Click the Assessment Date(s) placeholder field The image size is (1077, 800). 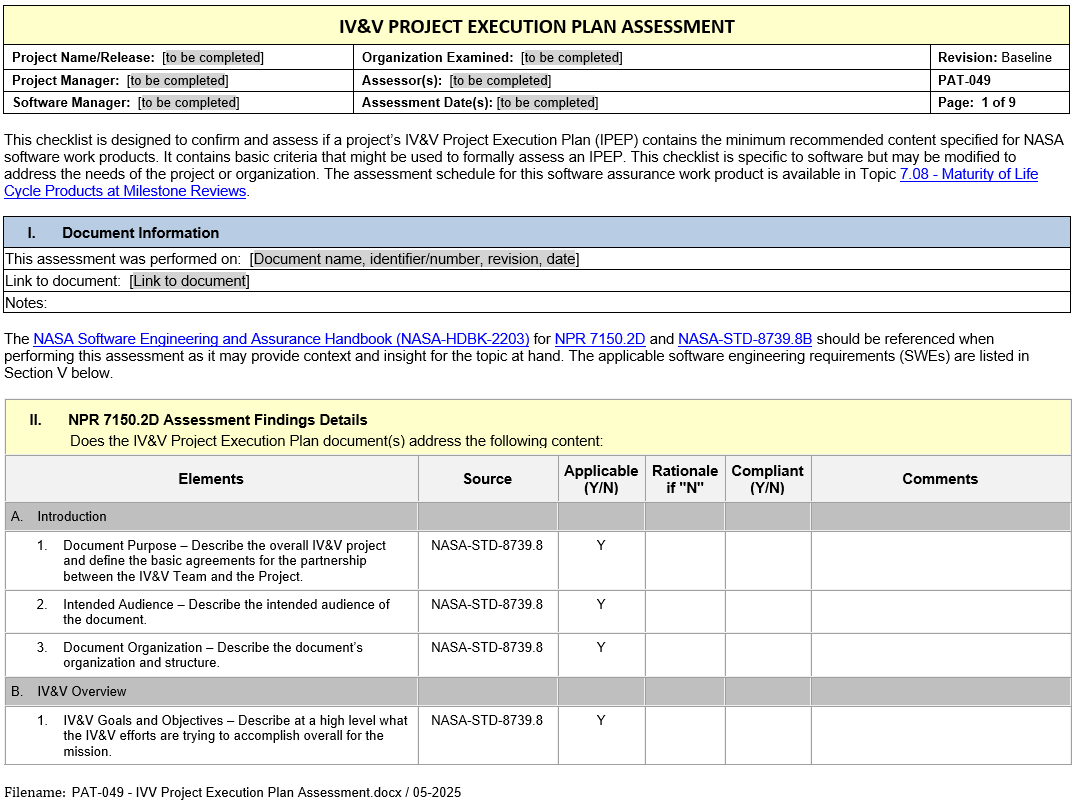pos(547,102)
